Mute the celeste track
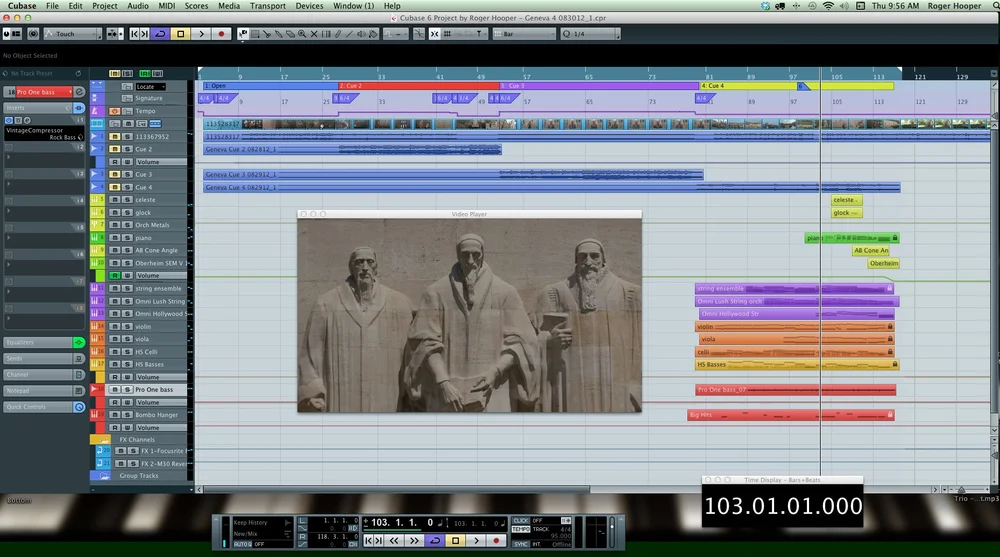 [x=115, y=200]
